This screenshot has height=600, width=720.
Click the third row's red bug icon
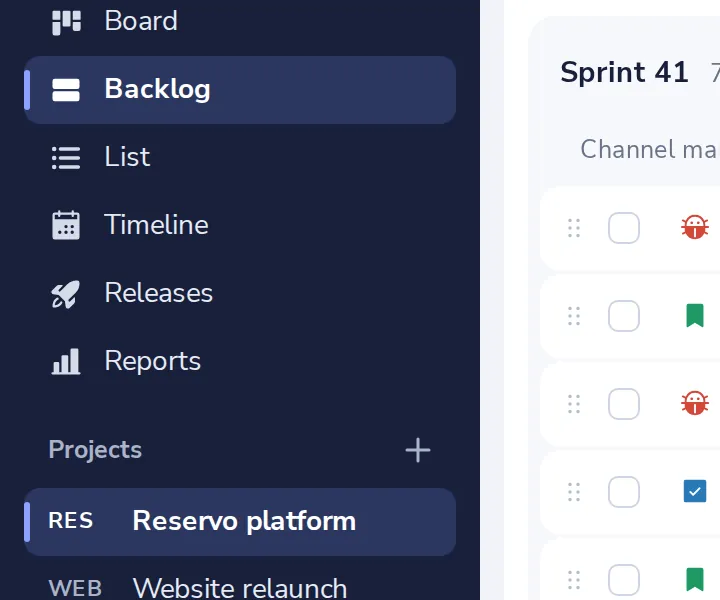tap(695, 403)
